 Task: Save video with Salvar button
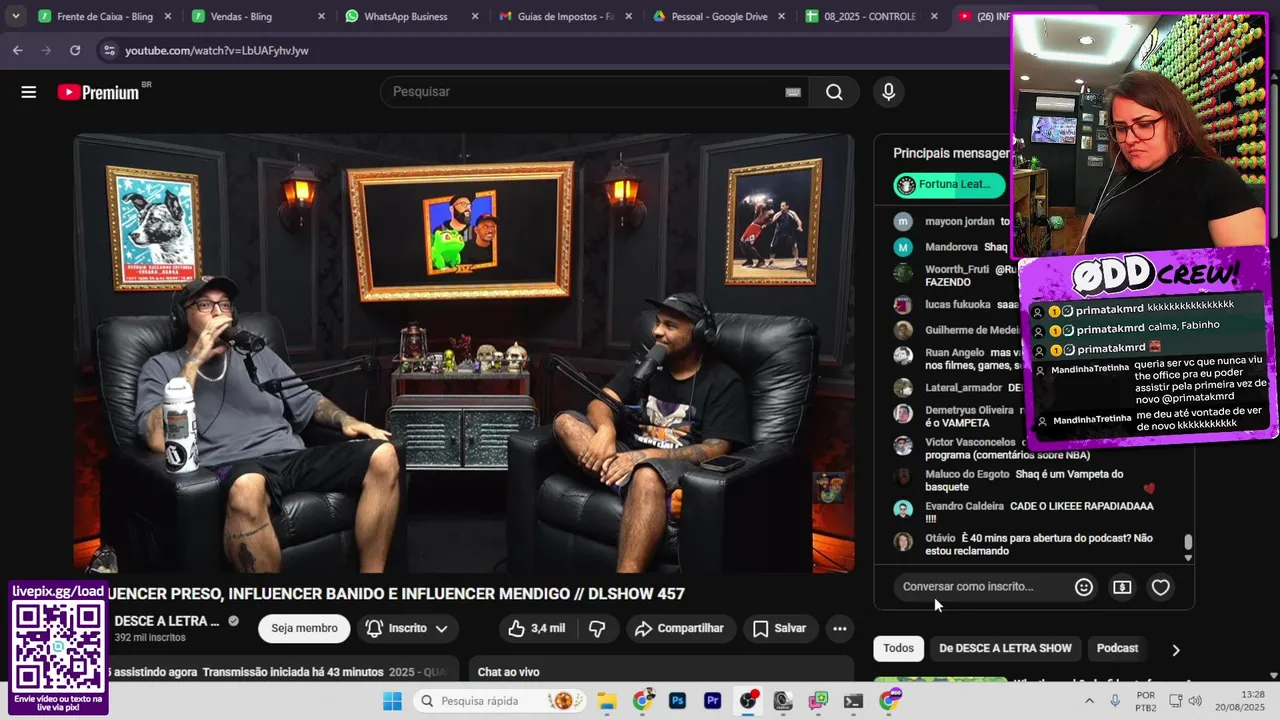coord(779,628)
